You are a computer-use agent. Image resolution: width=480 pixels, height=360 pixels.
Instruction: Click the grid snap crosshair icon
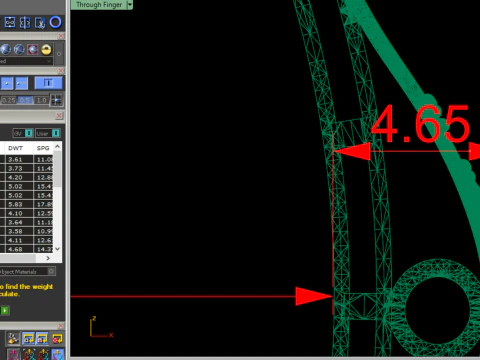coord(57,100)
